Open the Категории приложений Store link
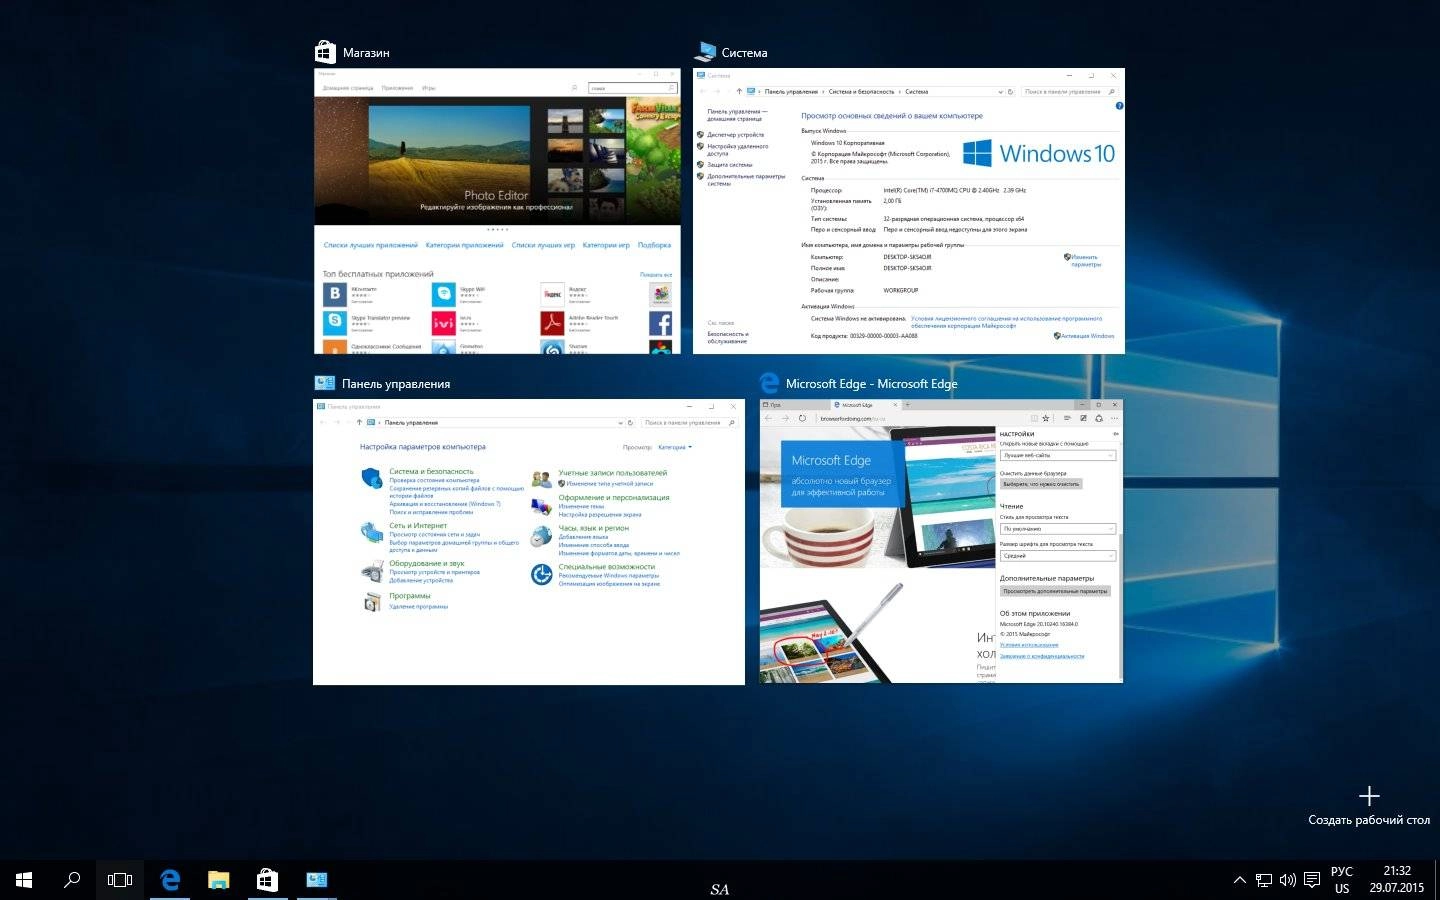 pyautogui.click(x=464, y=245)
